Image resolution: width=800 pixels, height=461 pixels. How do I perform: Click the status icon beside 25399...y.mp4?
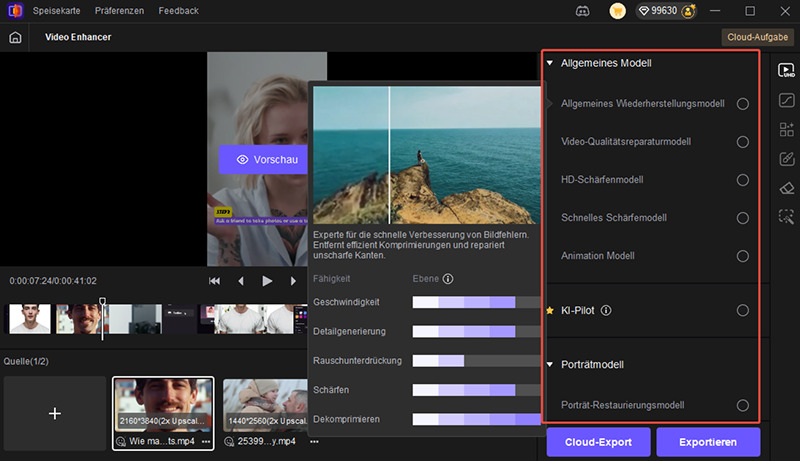pos(229,442)
